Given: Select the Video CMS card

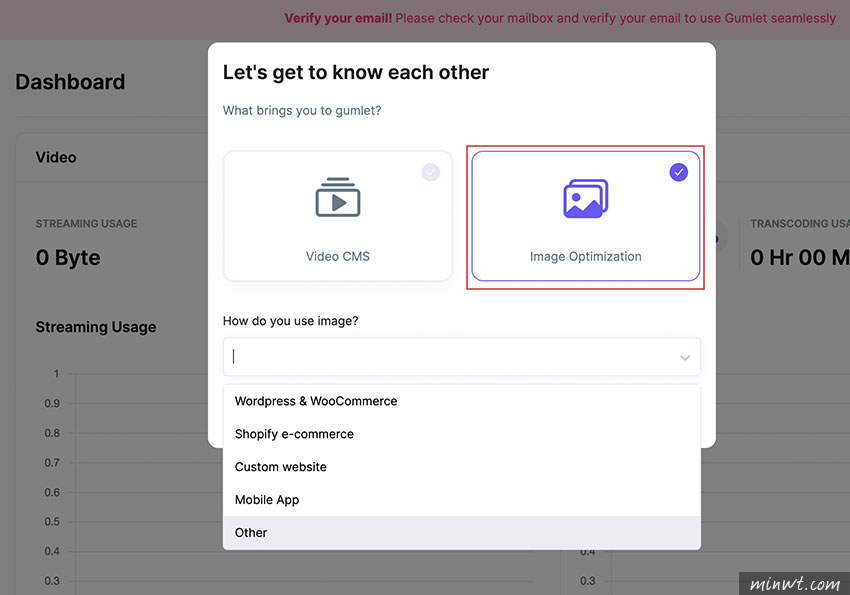Looking at the screenshot, I should click(x=338, y=216).
